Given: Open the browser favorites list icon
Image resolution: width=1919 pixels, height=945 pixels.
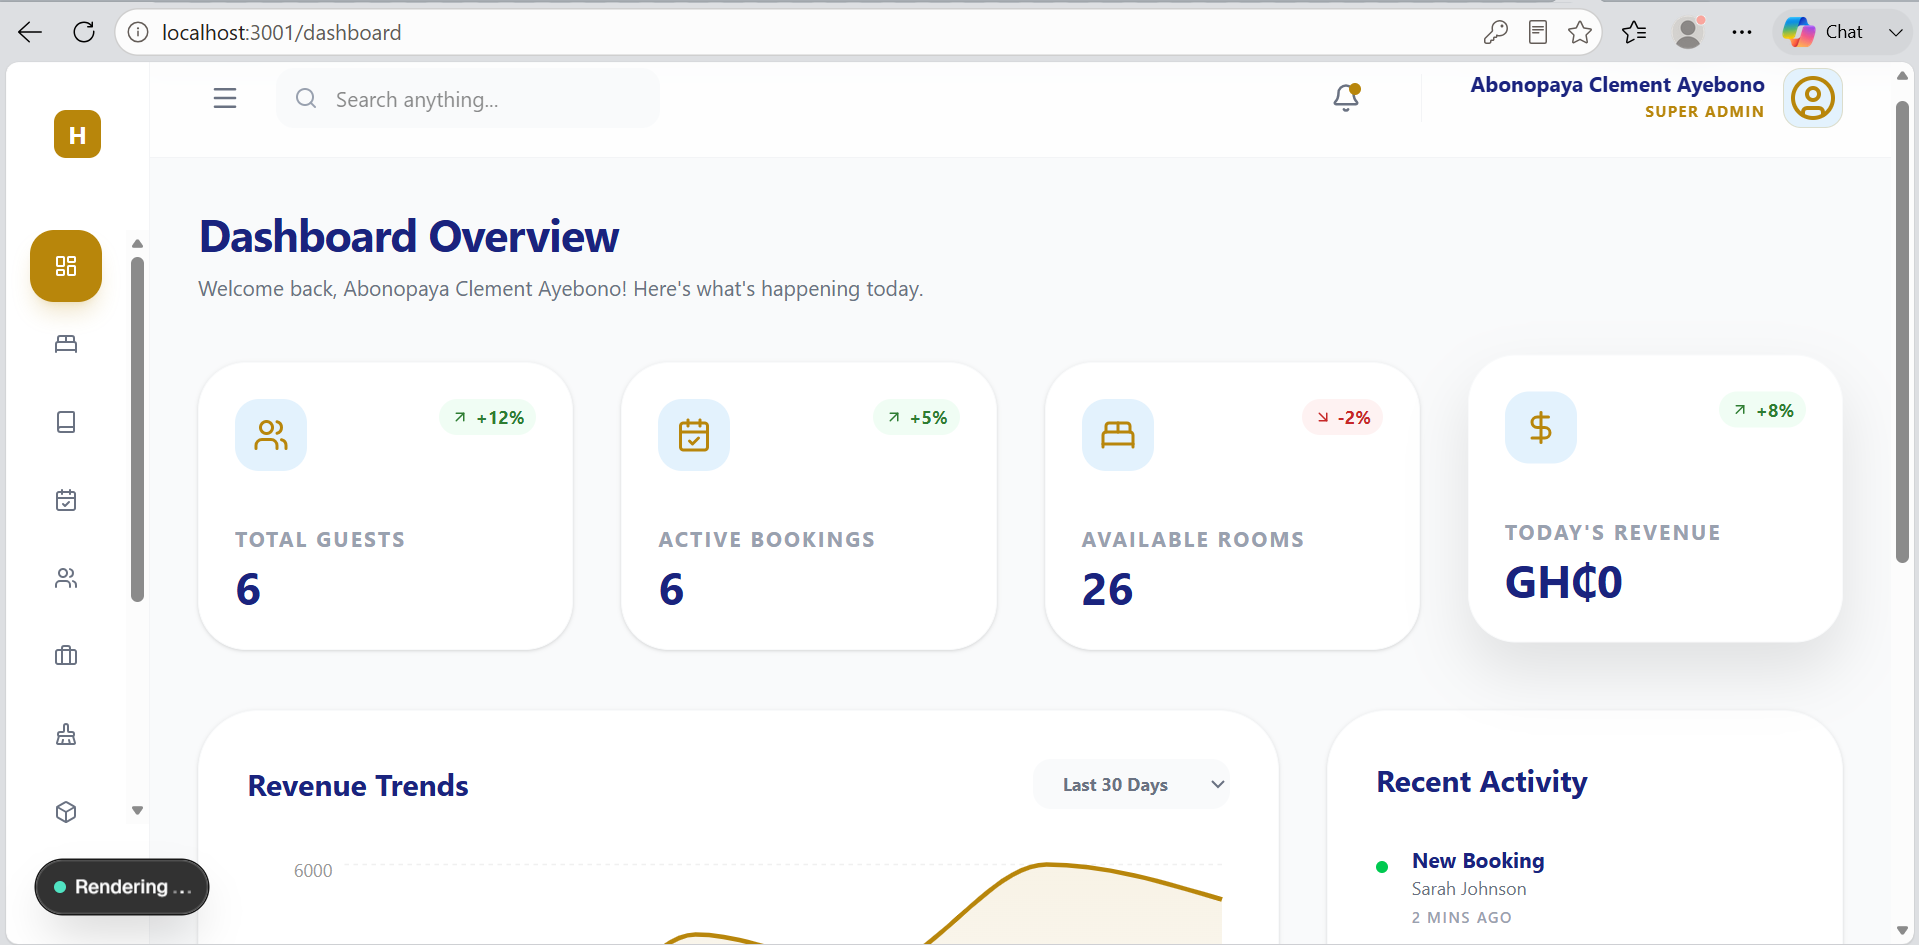Looking at the screenshot, I should tap(1634, 32).
